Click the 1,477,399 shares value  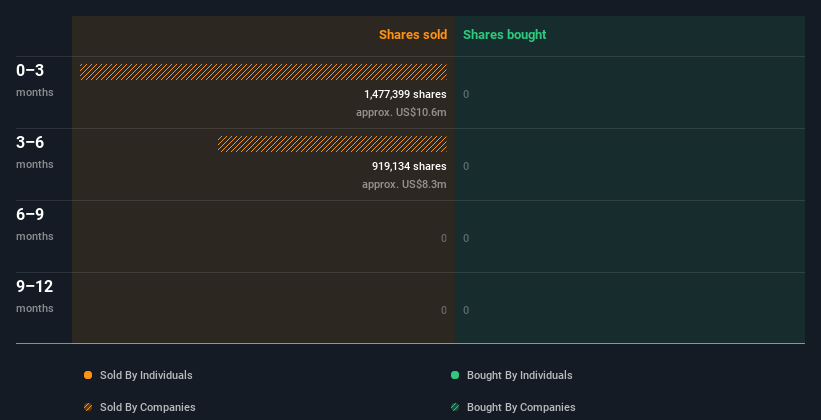point(405,94)
